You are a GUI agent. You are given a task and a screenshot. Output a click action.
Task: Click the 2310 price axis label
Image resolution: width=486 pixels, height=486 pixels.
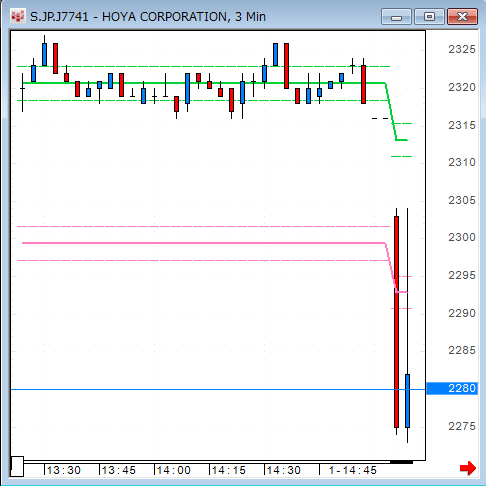pos(462,162)
